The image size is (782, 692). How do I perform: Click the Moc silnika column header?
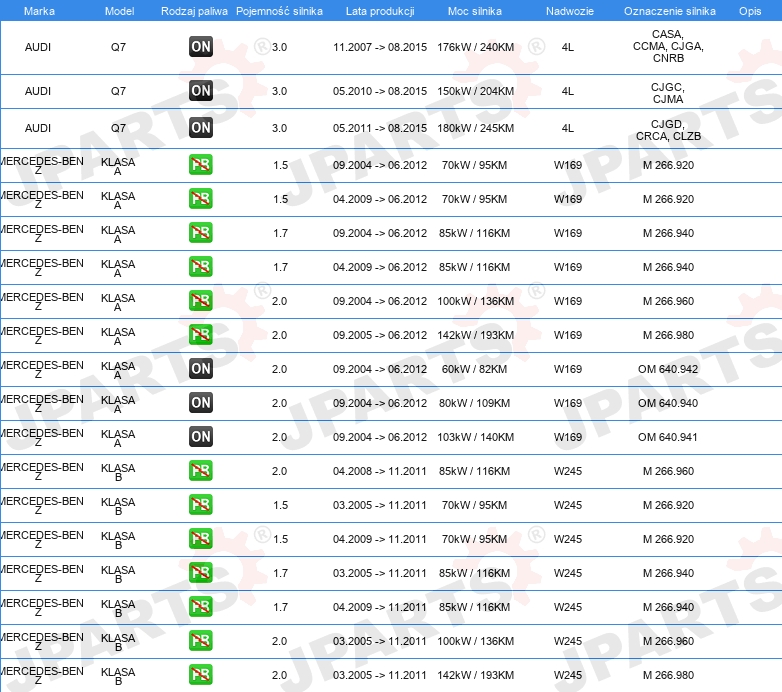click(x=475, y=11)
